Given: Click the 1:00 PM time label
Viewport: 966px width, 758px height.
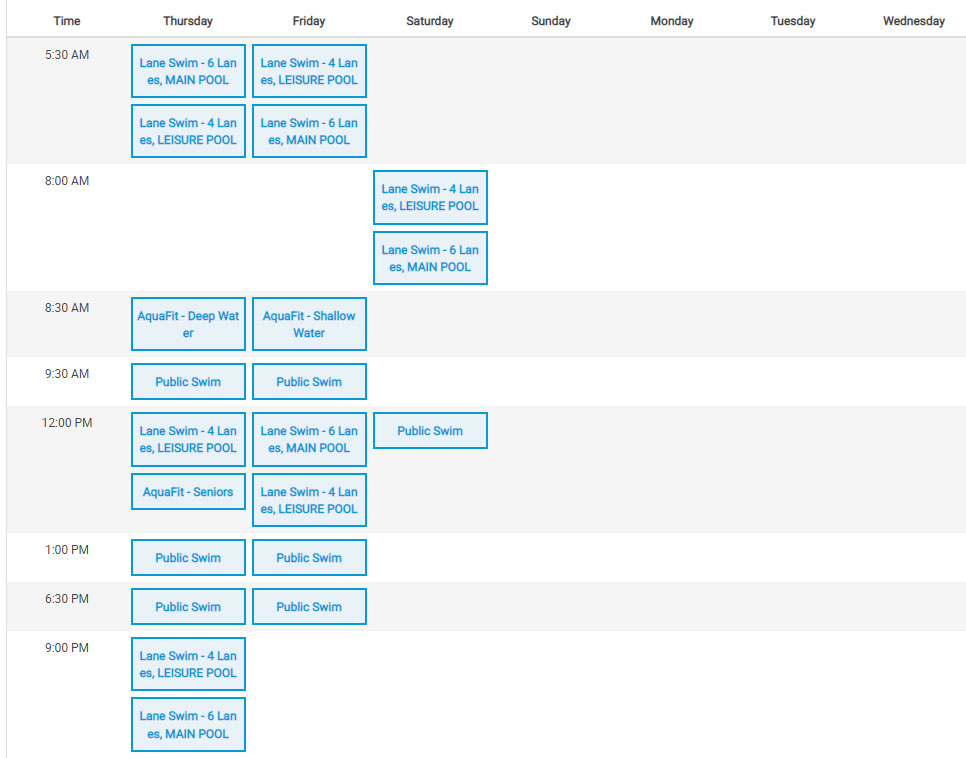Looking at the screenshot, I should click(x=67, y=550).
